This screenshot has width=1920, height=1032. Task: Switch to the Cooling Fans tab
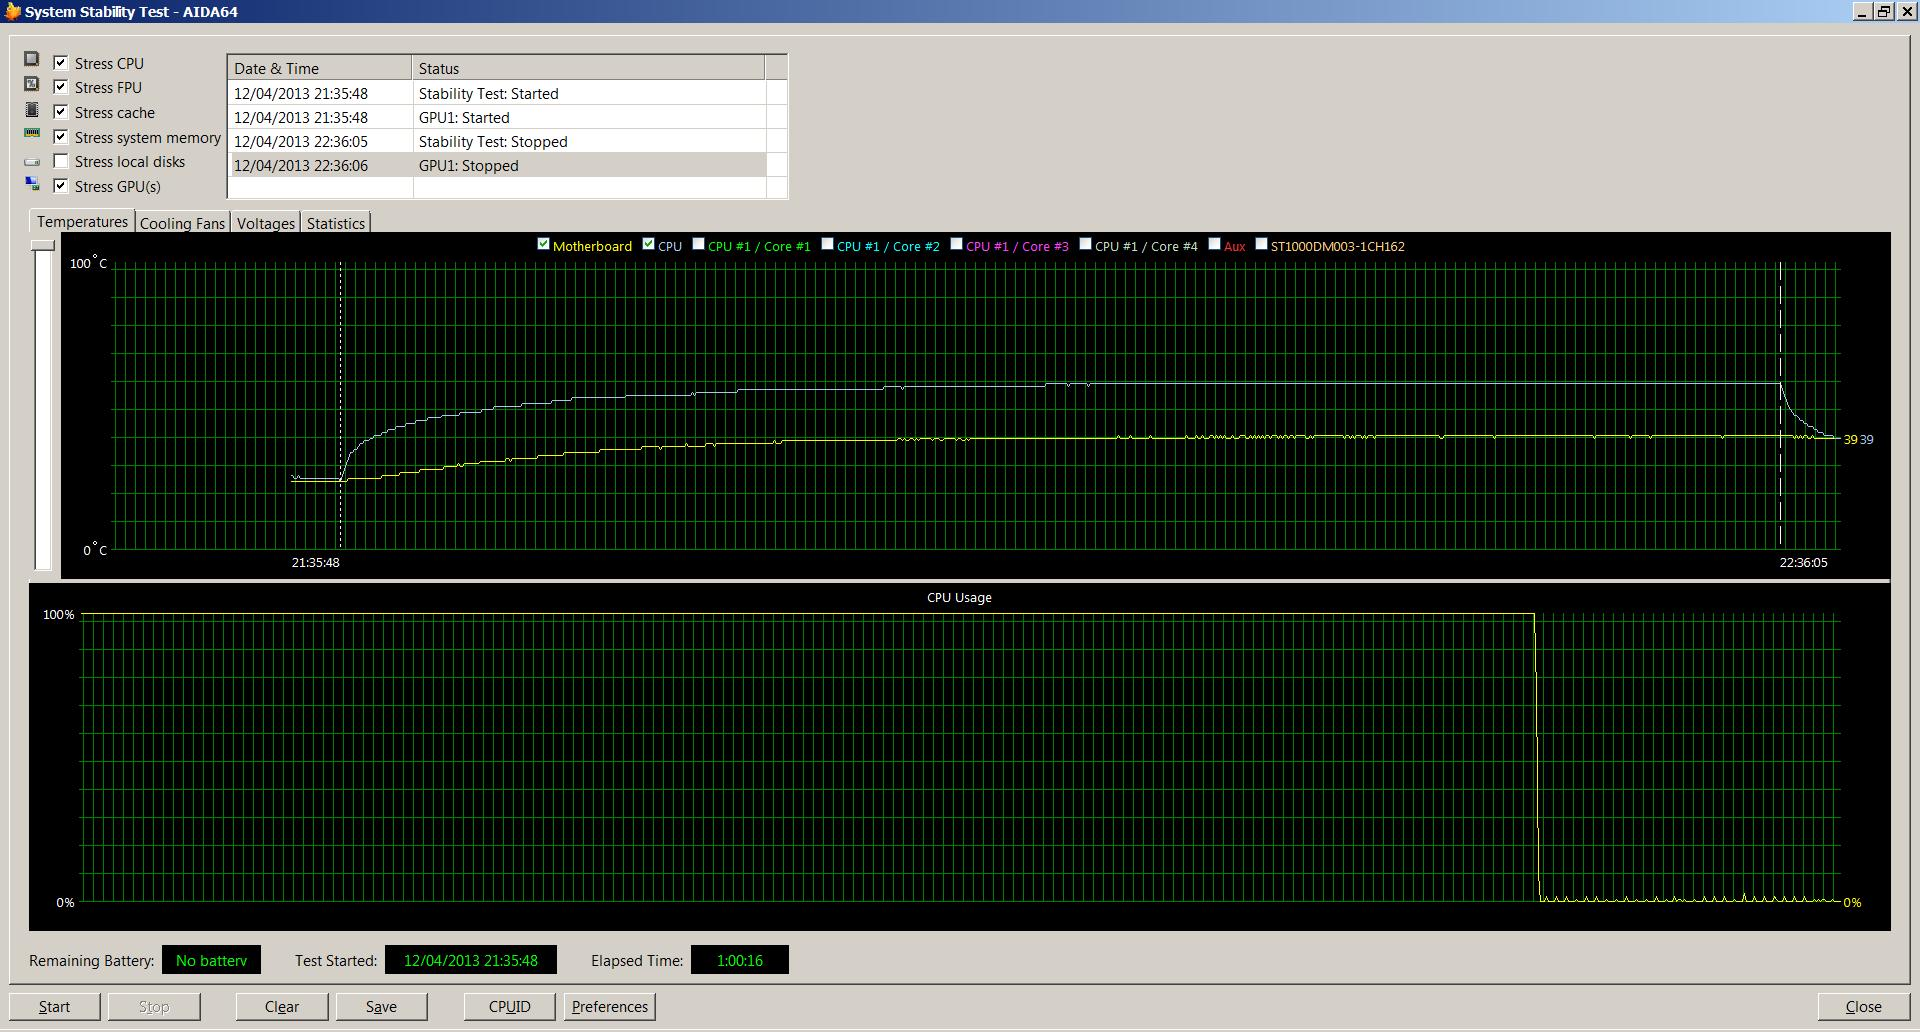(x=182, y=223)
